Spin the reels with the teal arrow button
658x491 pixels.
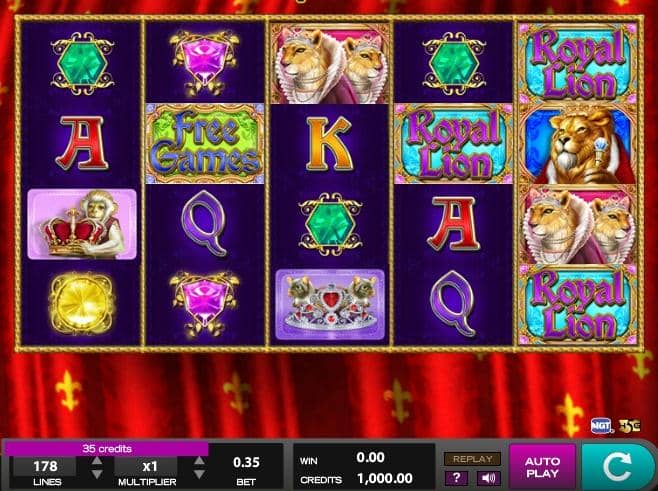[x=618, y=466]
